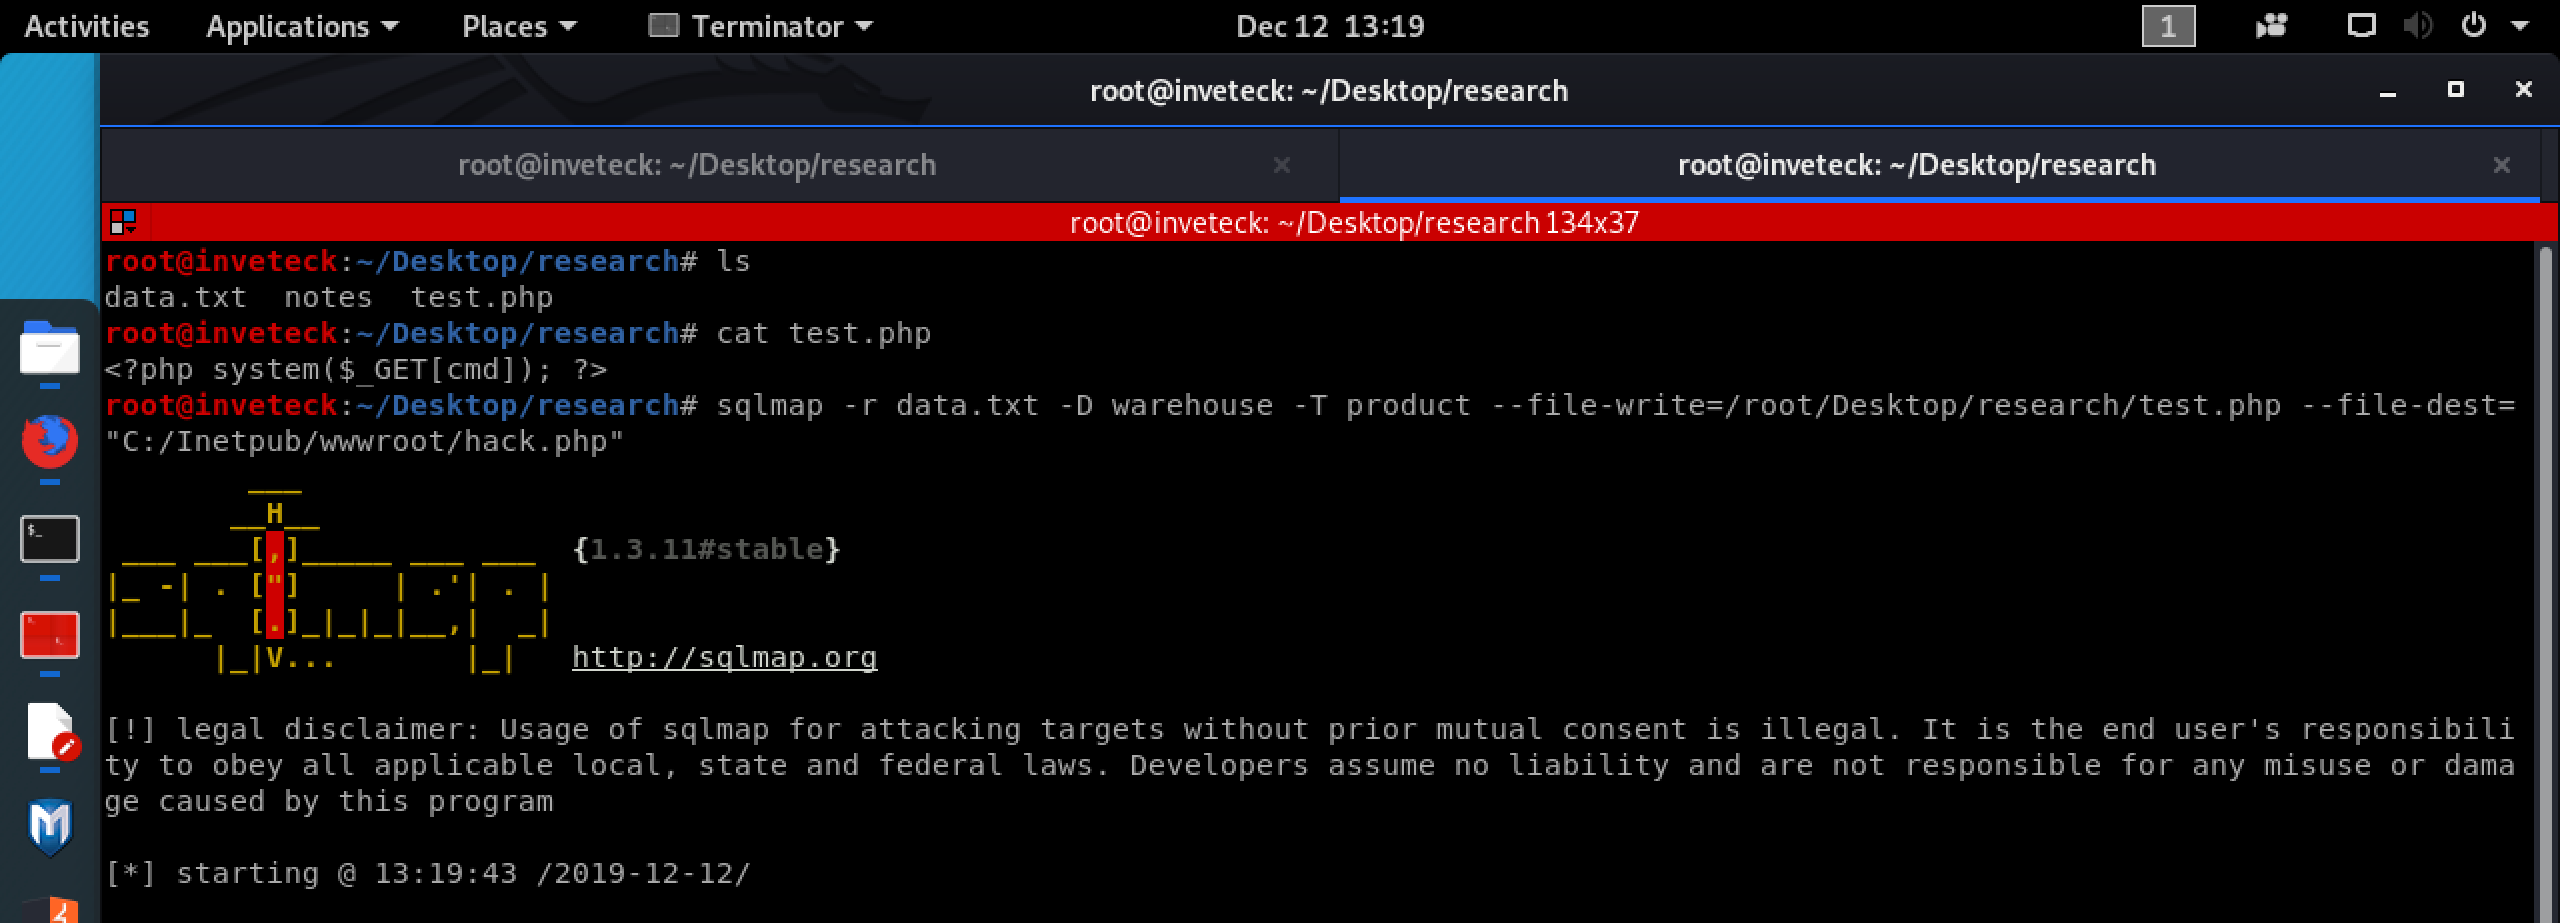Click the screen recorder camera icon in top bar

pos(2271,26)
